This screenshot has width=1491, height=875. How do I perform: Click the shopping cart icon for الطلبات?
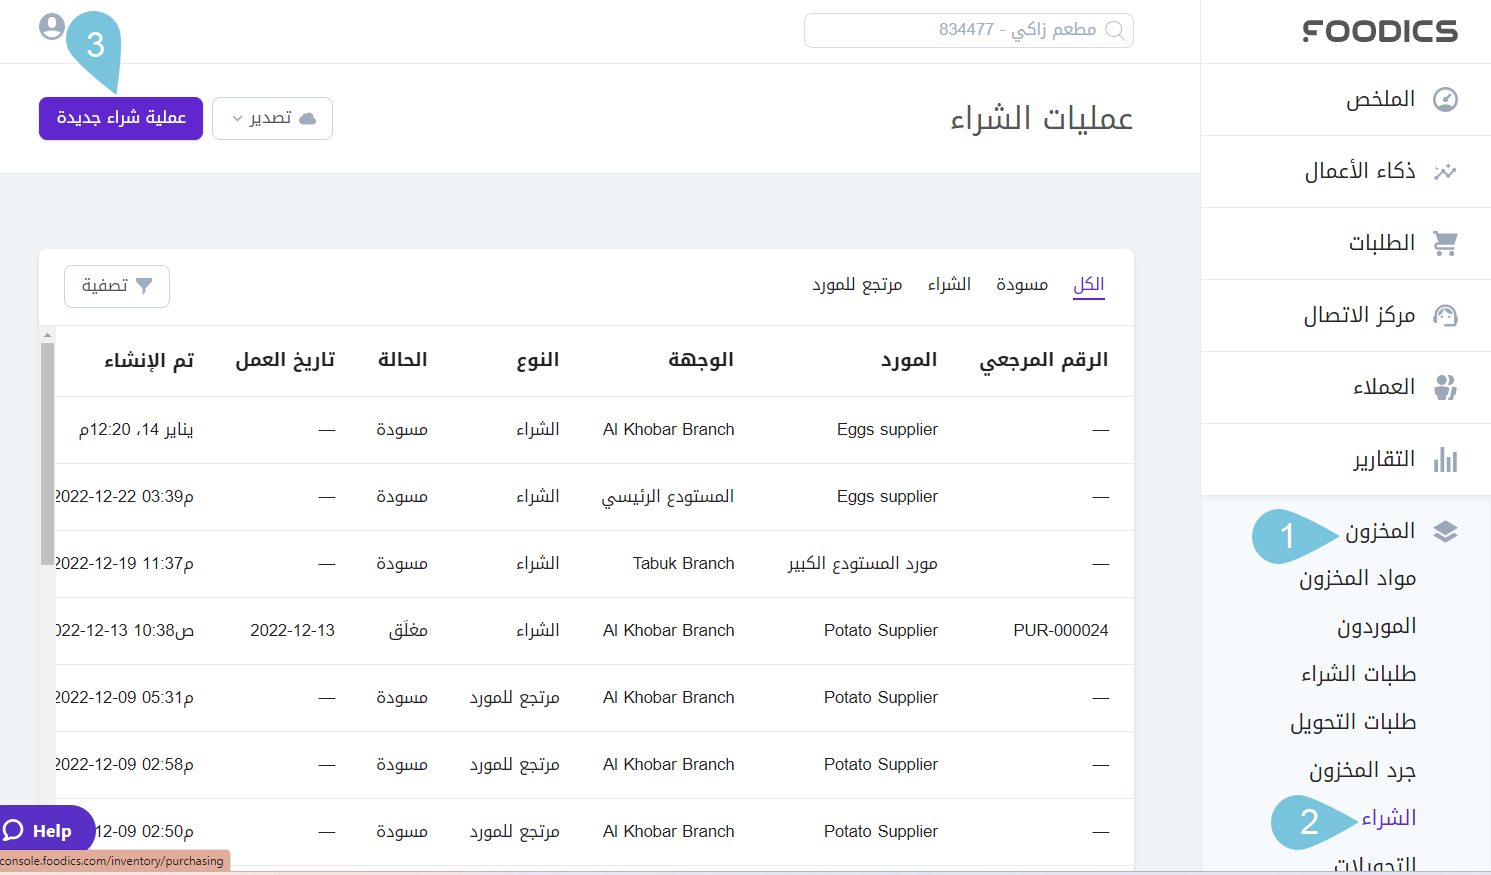(x=1445, y=243)
